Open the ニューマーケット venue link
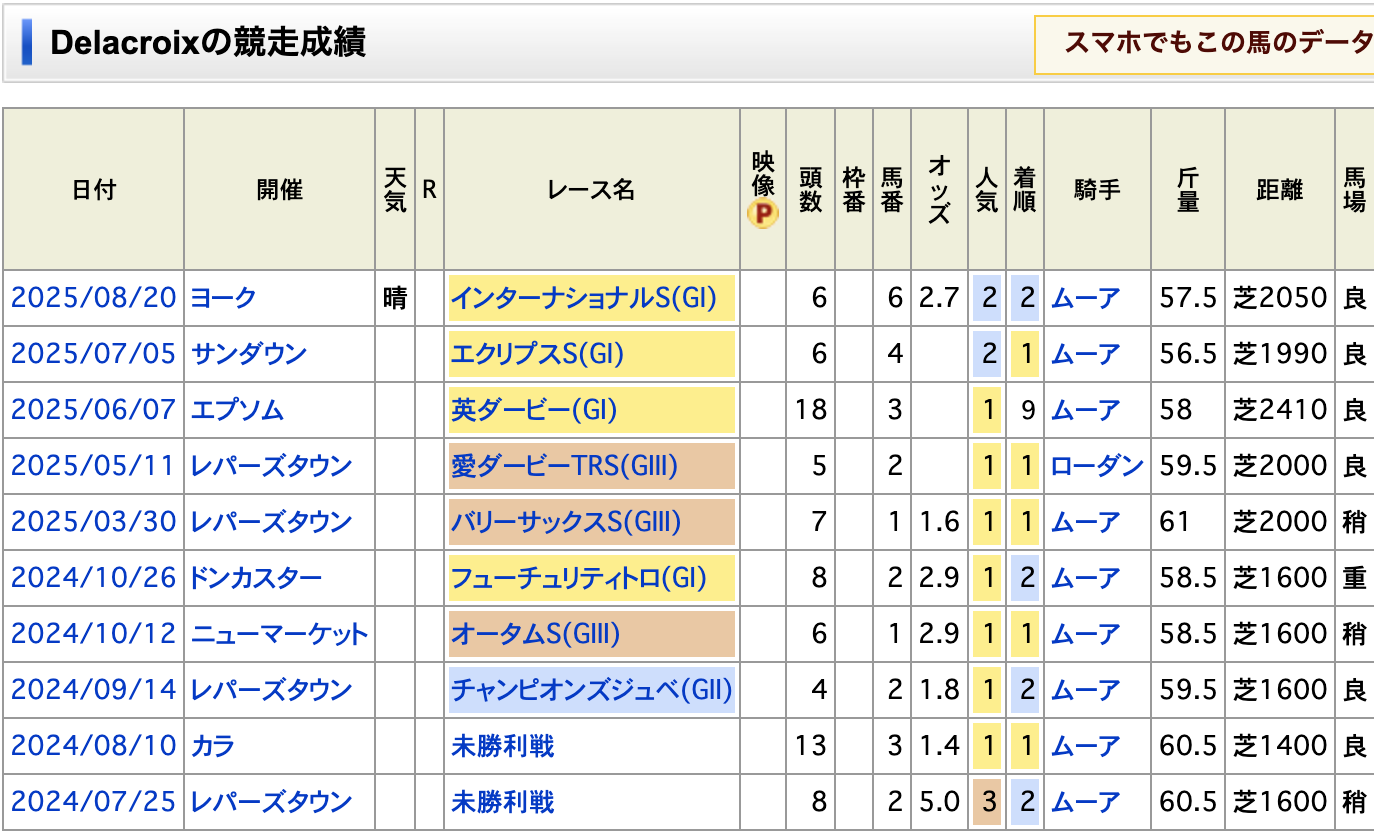 [279, 634]
